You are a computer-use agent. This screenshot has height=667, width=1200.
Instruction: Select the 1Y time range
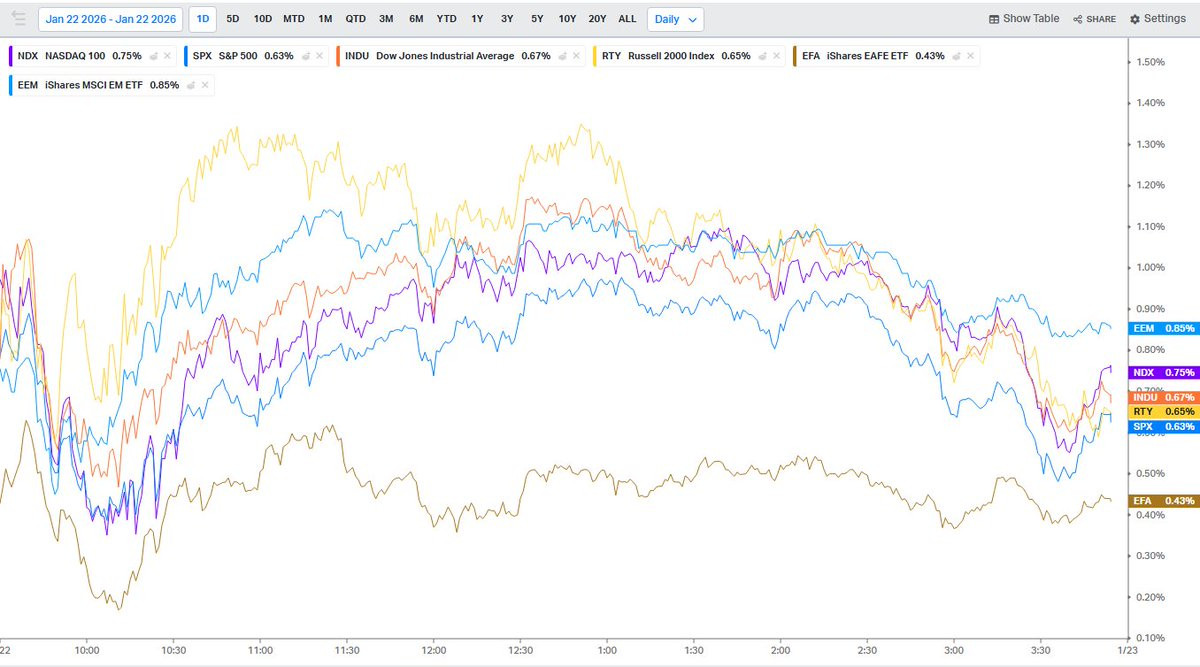pos(477,19)
